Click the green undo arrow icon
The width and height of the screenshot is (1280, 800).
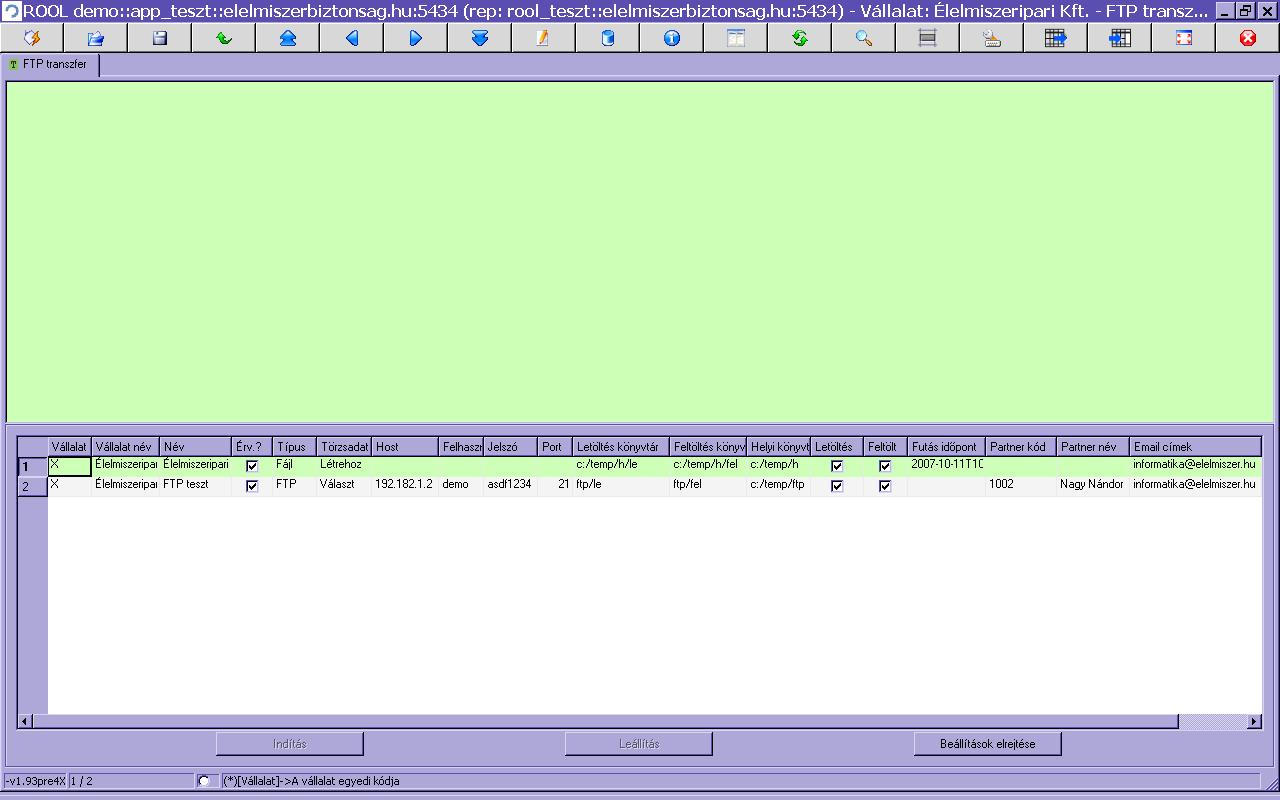coord(223,38)
